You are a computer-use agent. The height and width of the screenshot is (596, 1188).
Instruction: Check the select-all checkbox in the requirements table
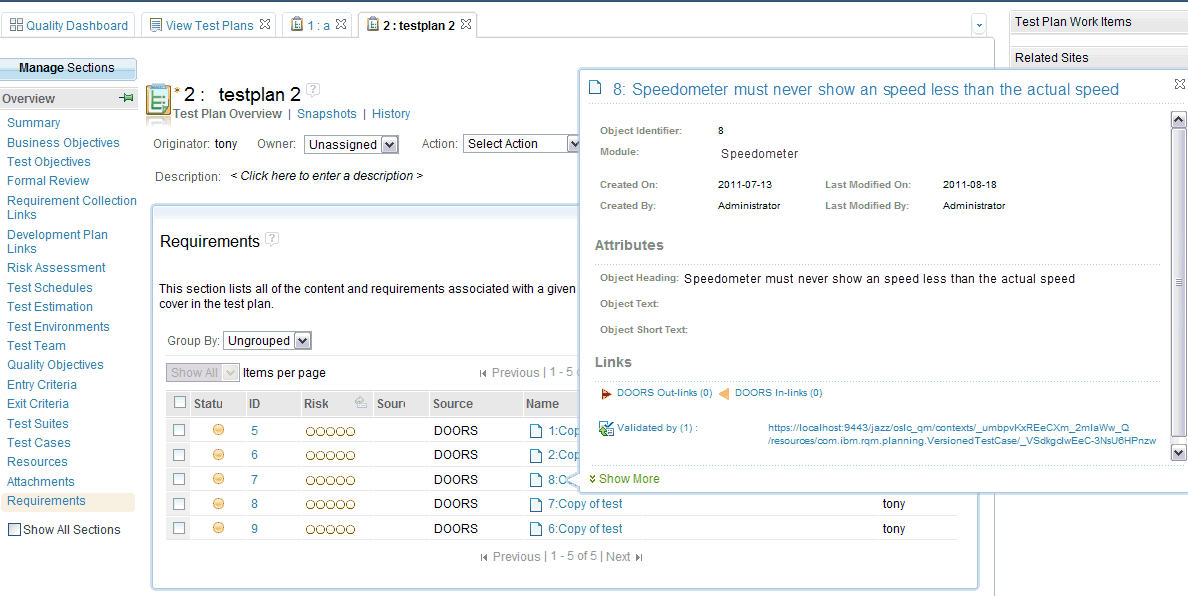pyautogui.click(x=181, y=403)
